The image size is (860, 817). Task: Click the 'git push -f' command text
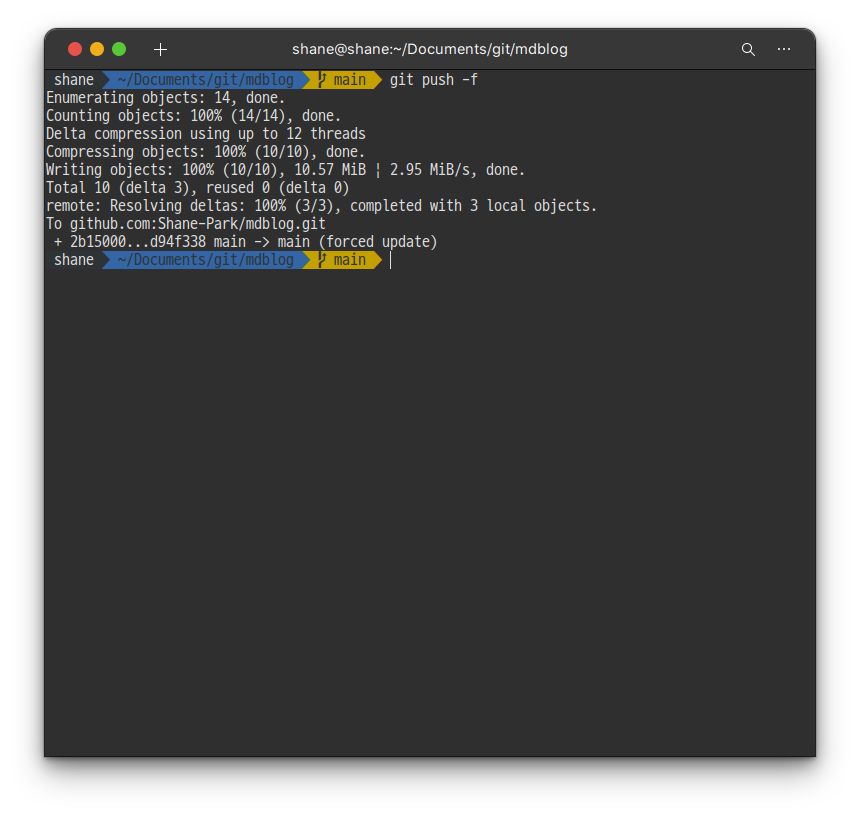tap(434, 80)
